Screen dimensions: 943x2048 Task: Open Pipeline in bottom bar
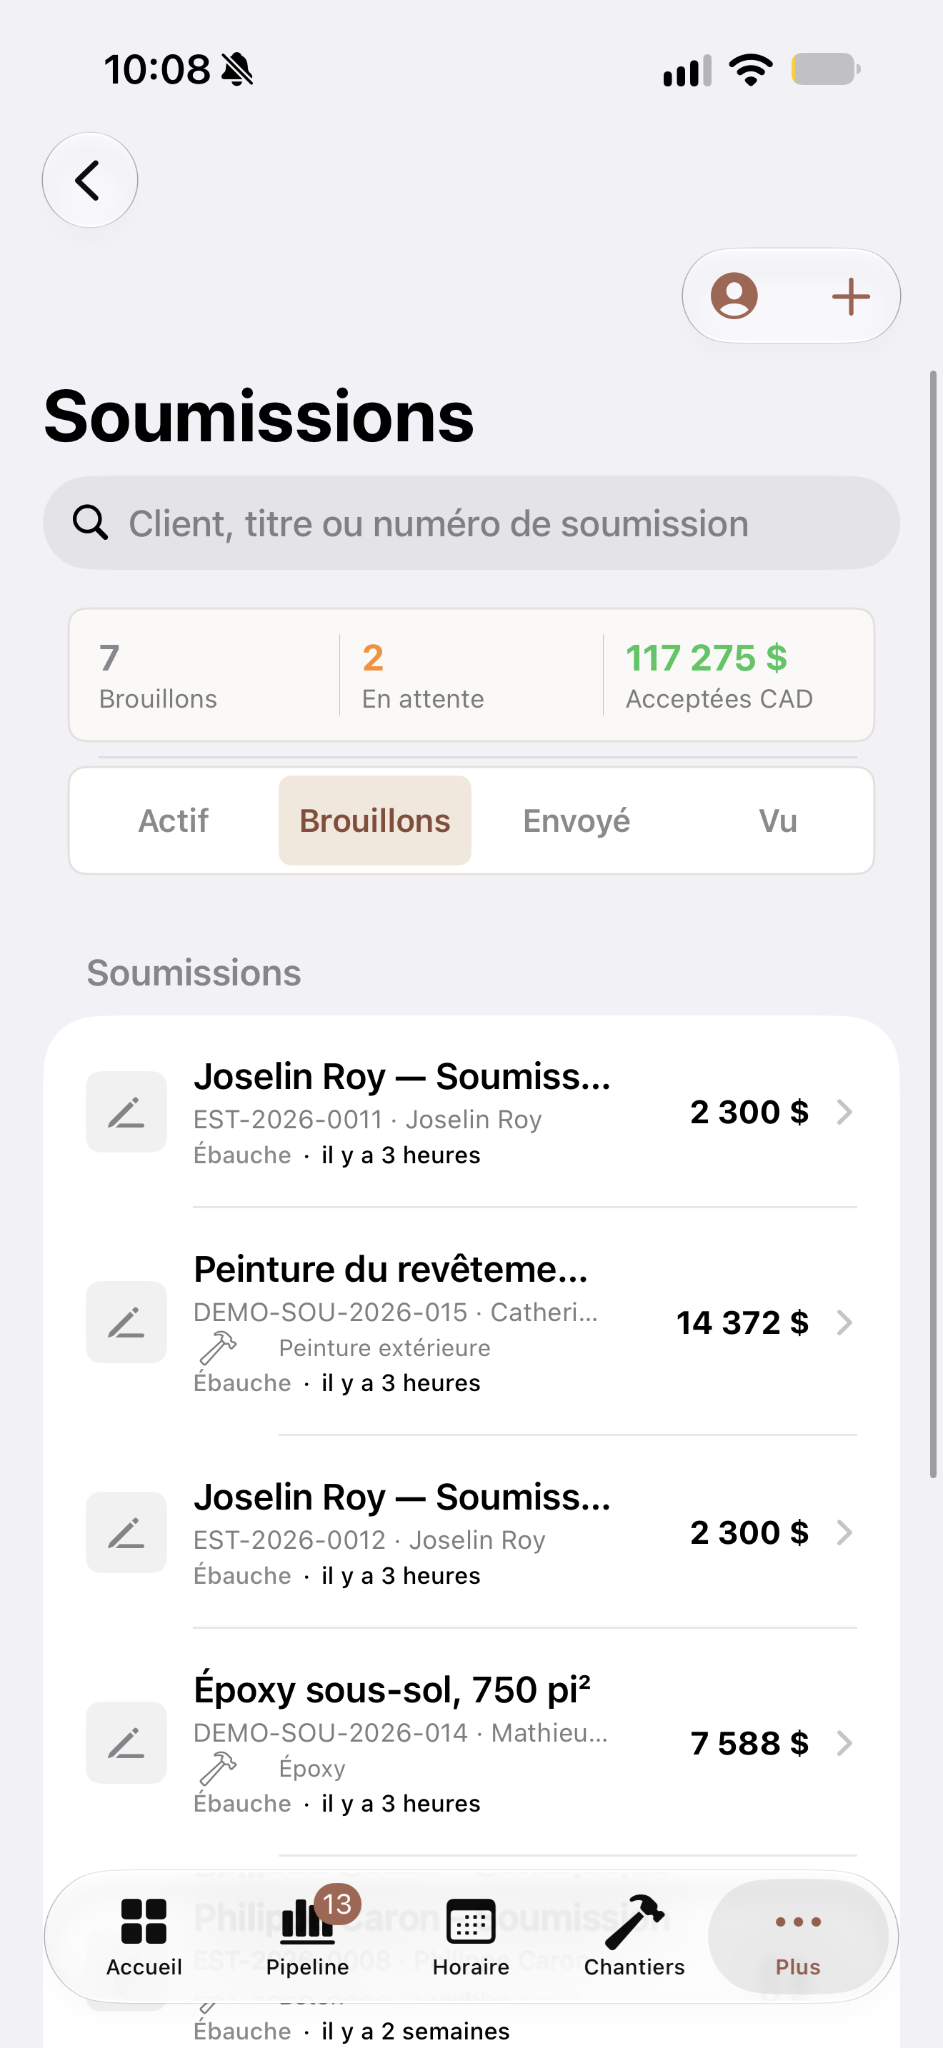308,1937
